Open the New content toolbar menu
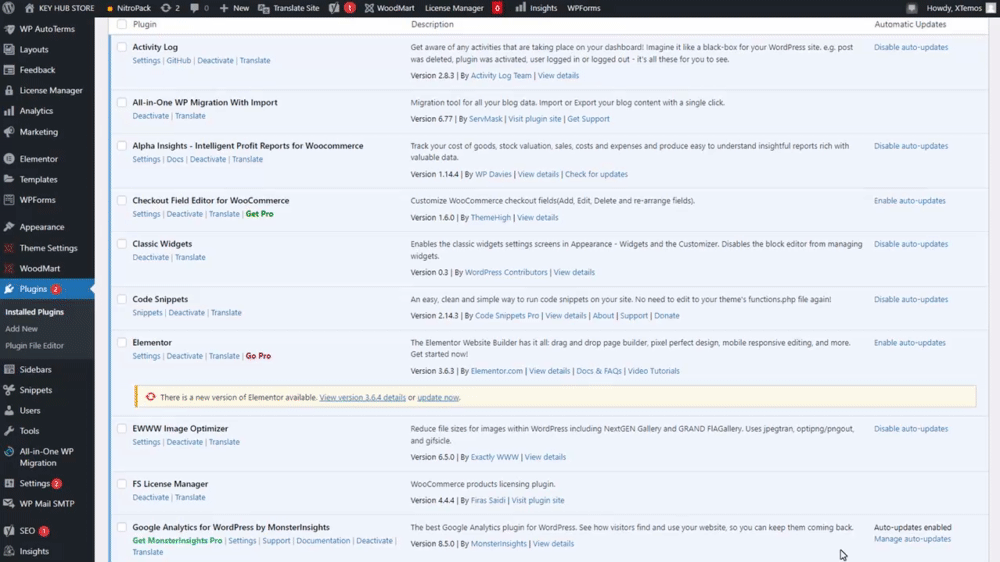The height and width of the screenshot is (562, 1000). [234, 8]
